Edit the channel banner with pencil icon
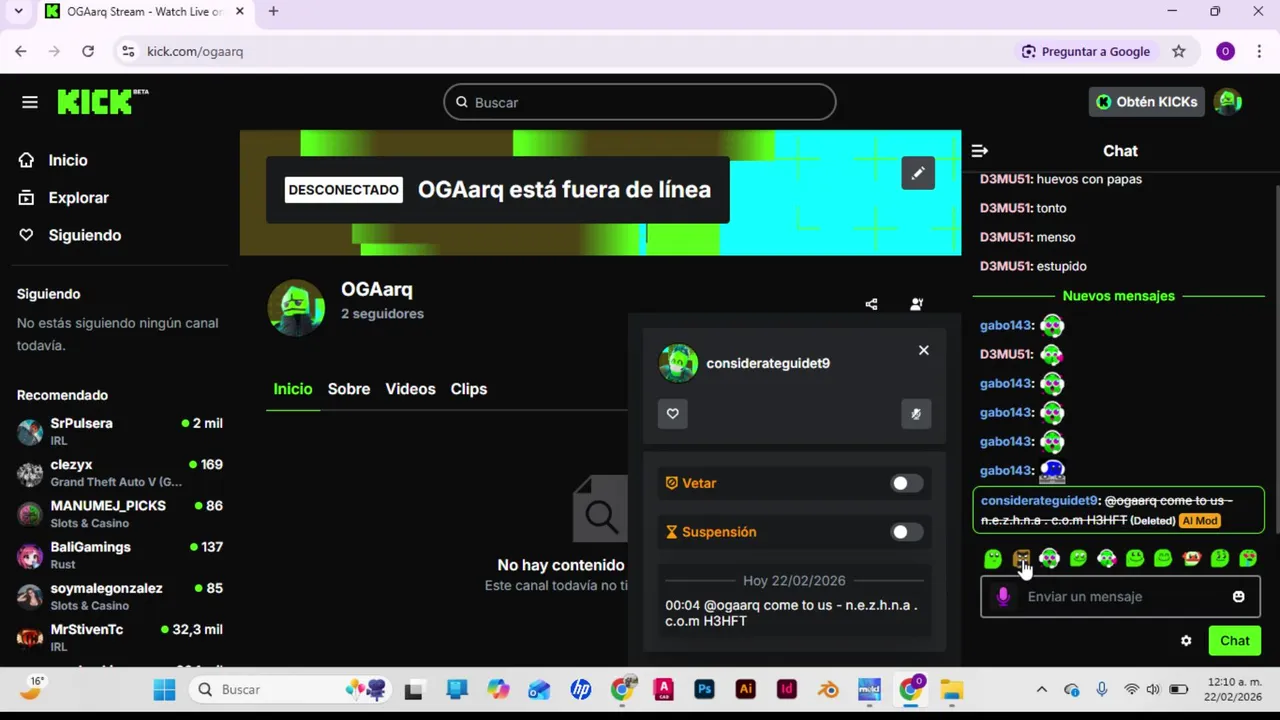Image resolution: width=1280 pixels, height=720 pixels. (x=918, y=173)
